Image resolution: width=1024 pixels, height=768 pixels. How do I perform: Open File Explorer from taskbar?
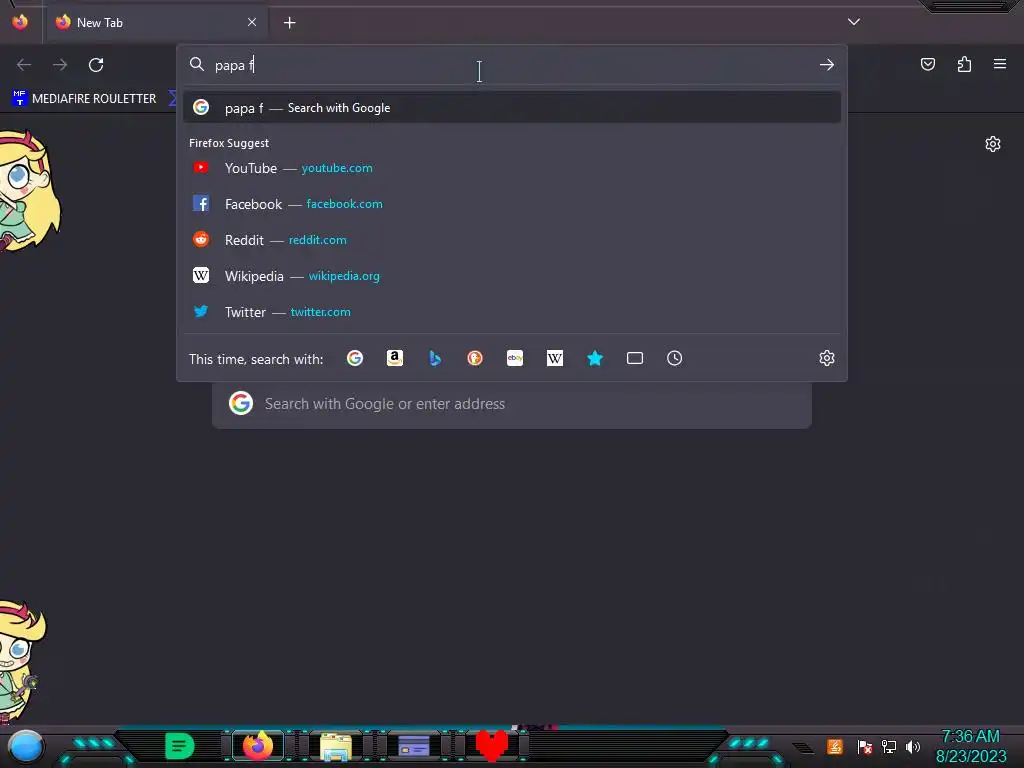click(x=336, y=746)
